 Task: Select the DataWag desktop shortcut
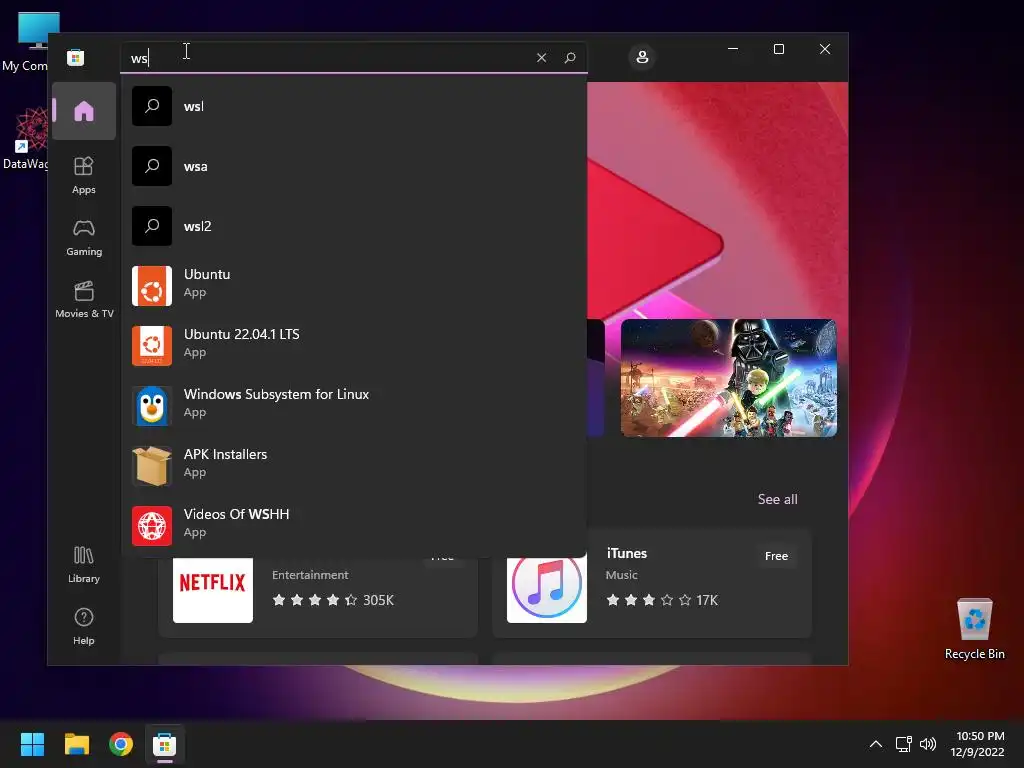point(25,139)
